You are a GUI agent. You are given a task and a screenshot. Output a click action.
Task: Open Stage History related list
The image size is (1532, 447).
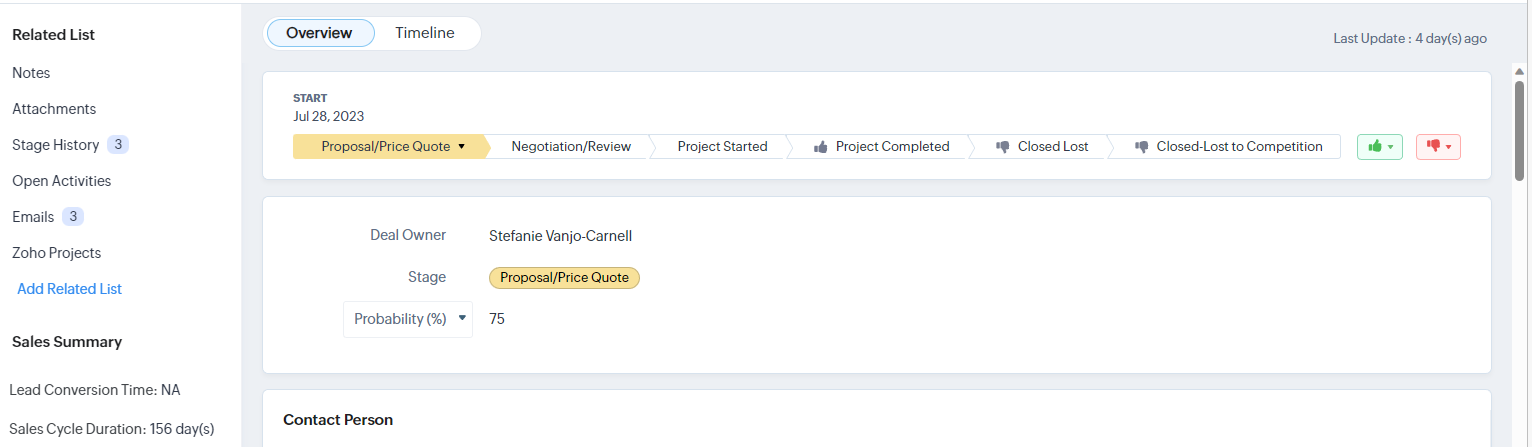55,145
